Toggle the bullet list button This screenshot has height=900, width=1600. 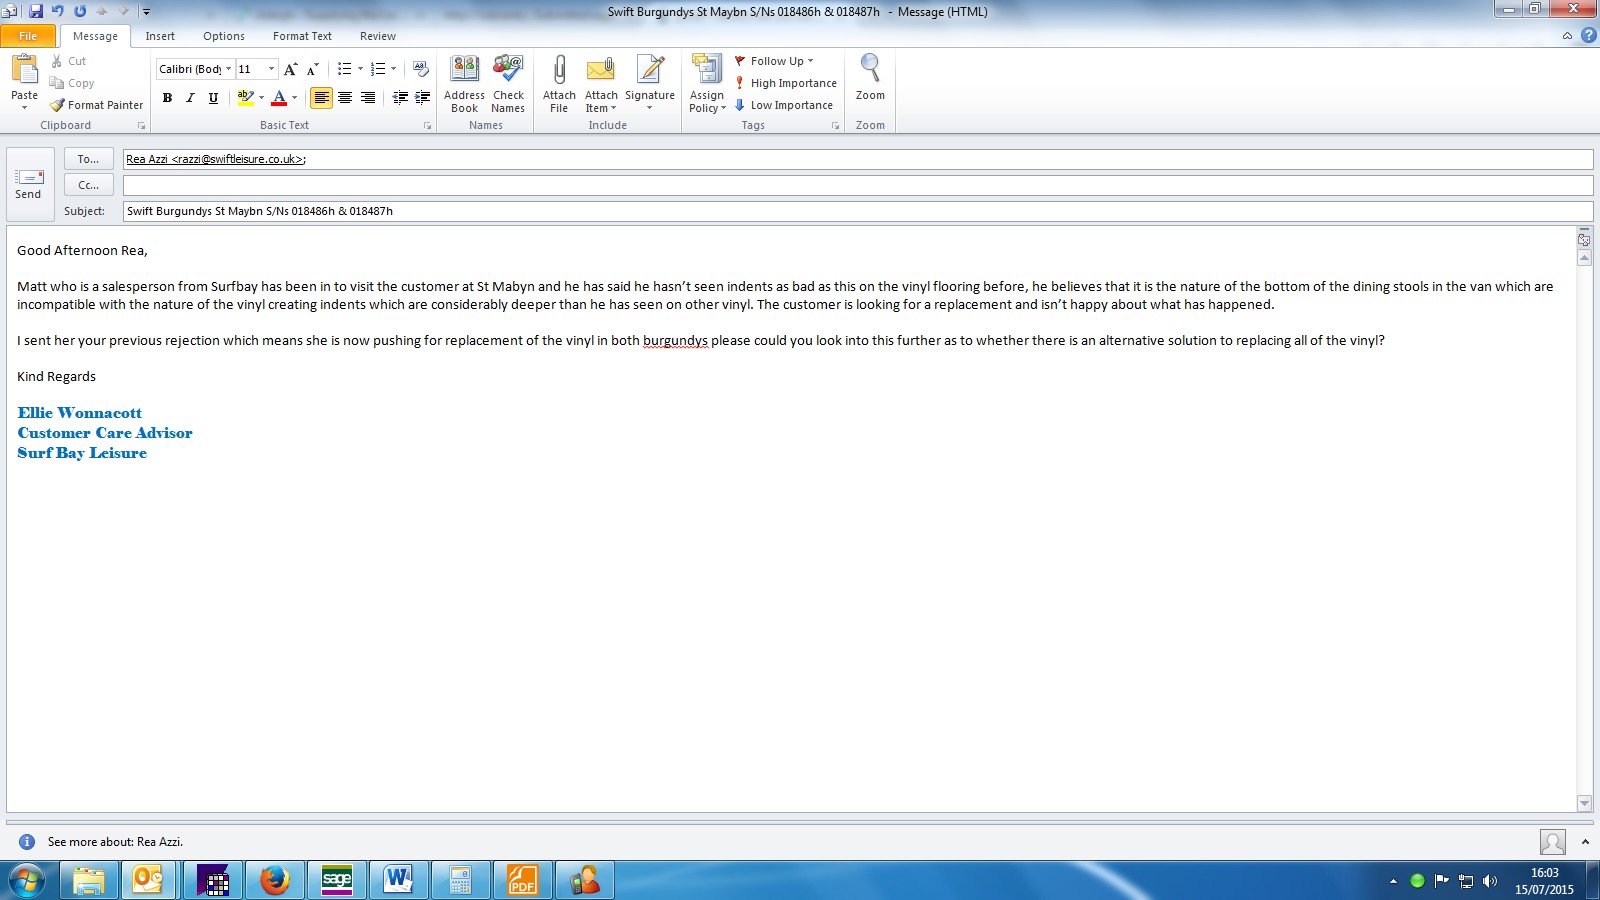(344, 69)
